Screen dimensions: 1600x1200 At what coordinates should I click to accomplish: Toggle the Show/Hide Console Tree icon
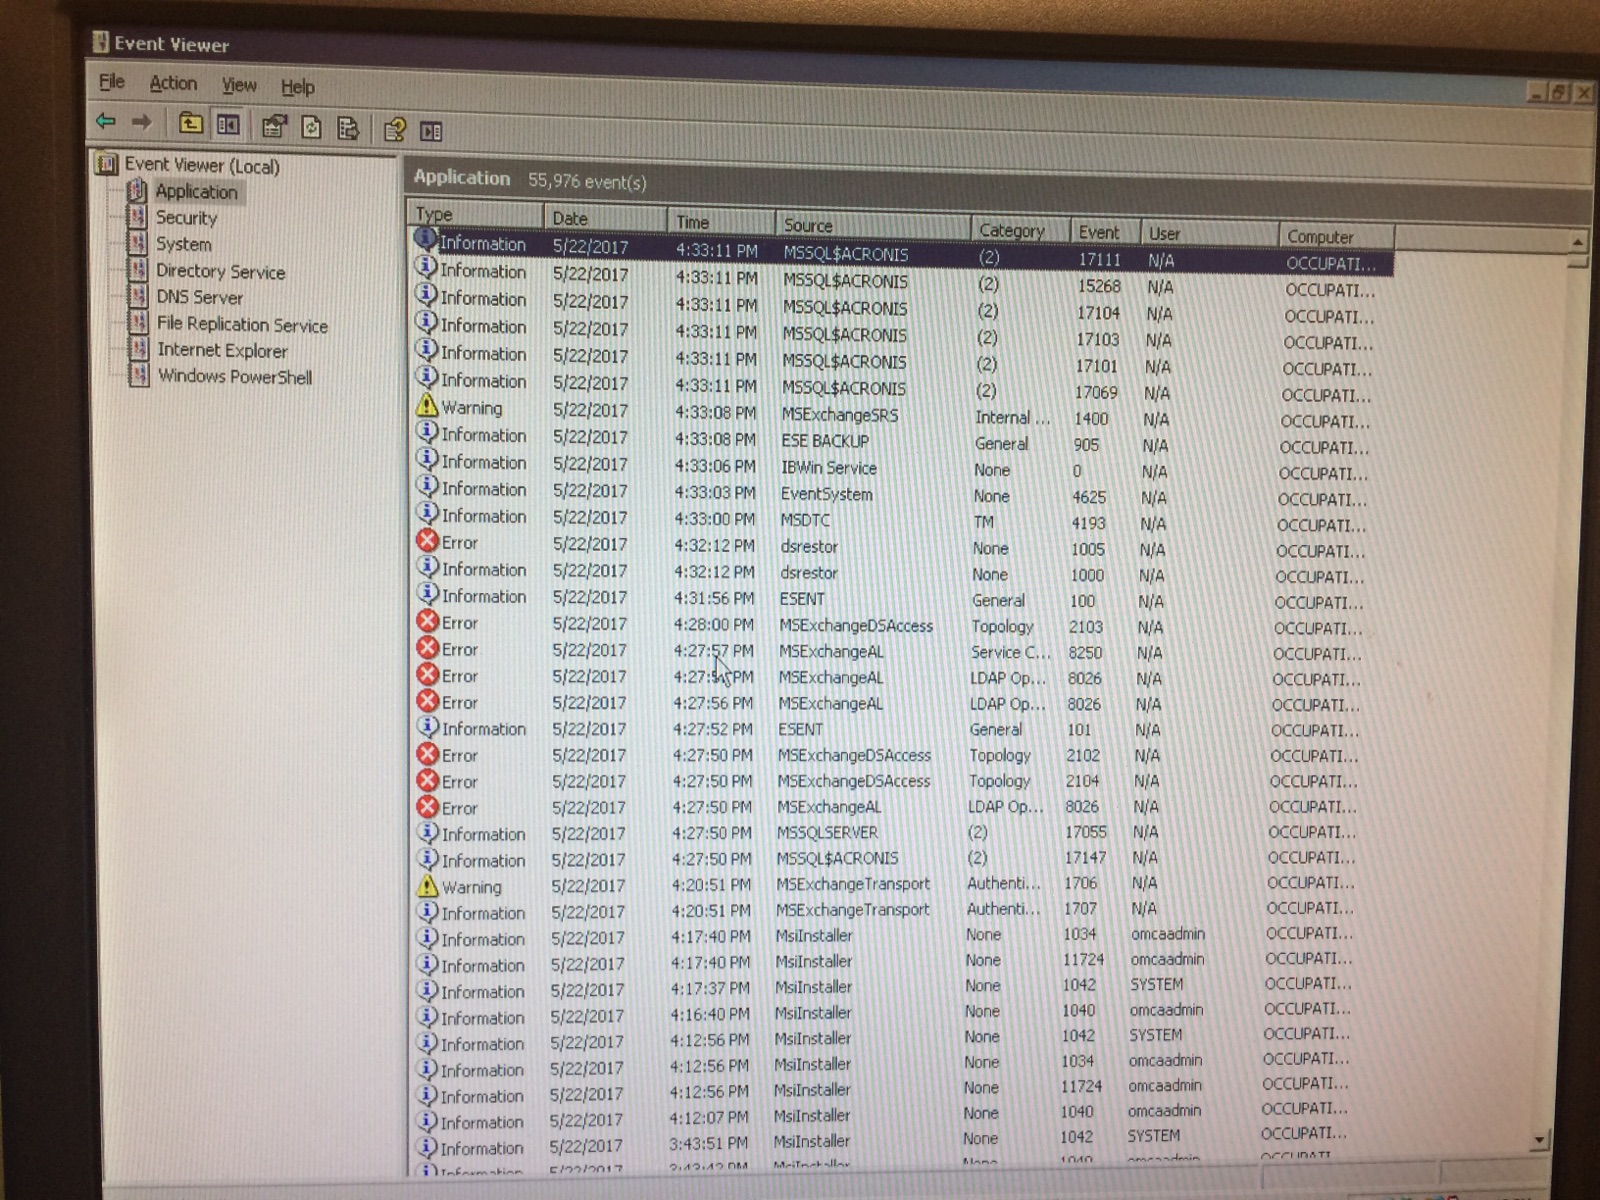tap(228, 125)
